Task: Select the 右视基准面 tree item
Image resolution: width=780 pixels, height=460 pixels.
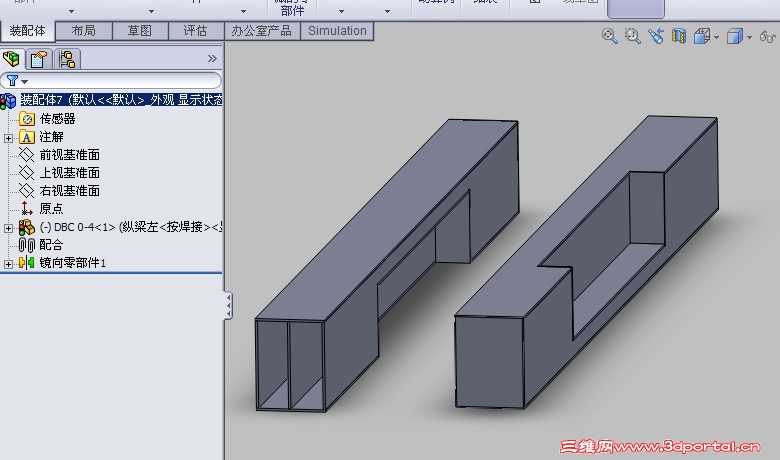Action: [70, 190]
